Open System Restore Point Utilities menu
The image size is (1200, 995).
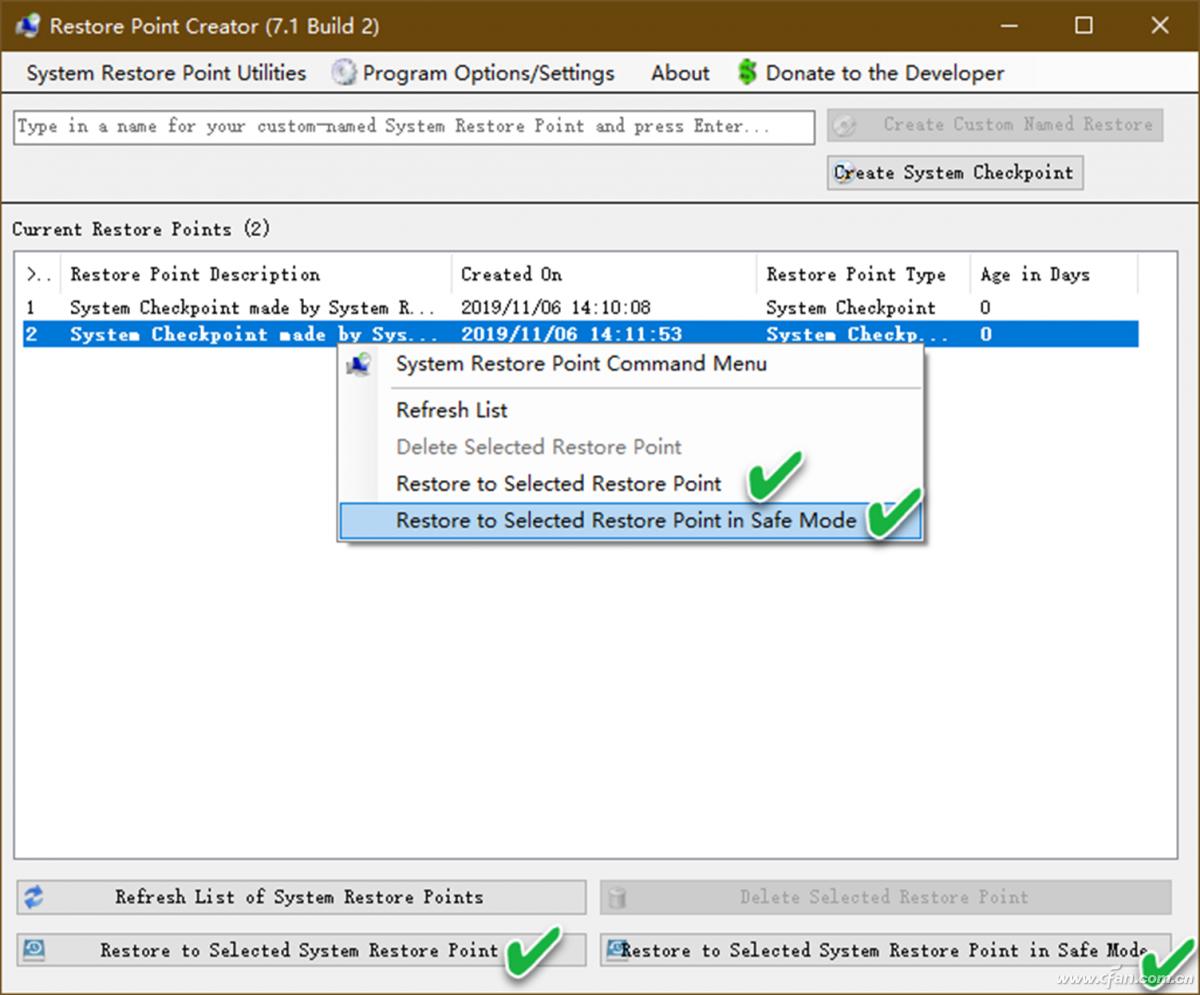click(x=166, y=73)
